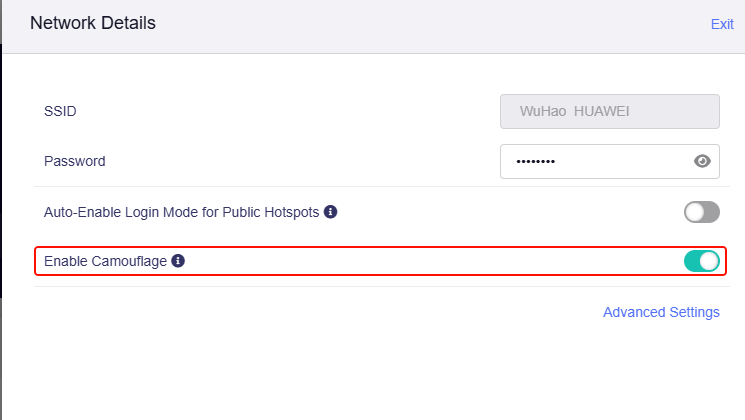Screen dimensions: 745x420
Task: Show password with the eye icon
Action: click(702, 161)
